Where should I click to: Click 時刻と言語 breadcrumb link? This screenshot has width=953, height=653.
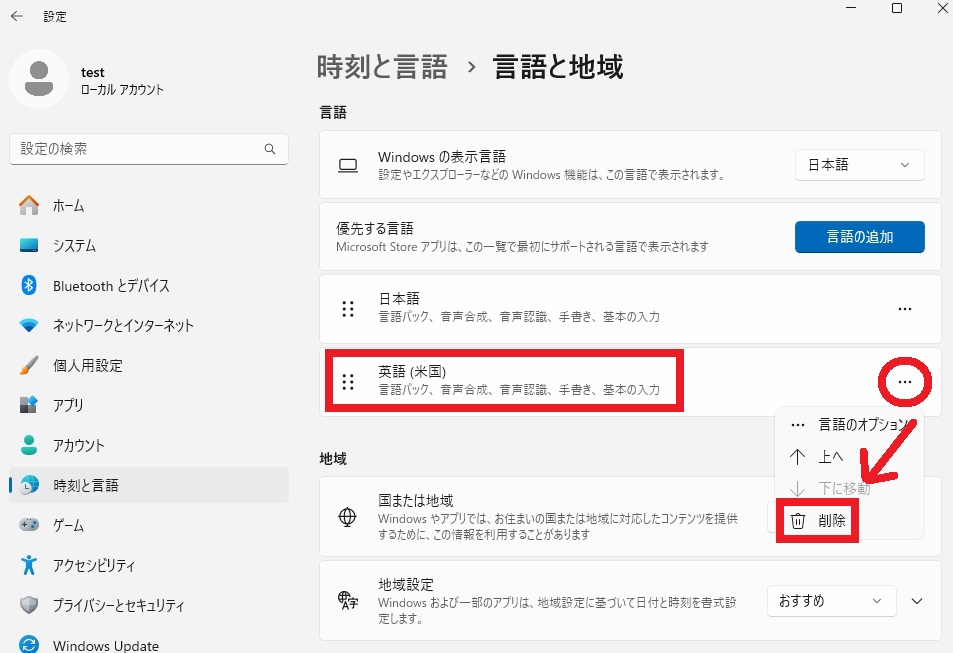pyautogui.click(x=382, y=67)
